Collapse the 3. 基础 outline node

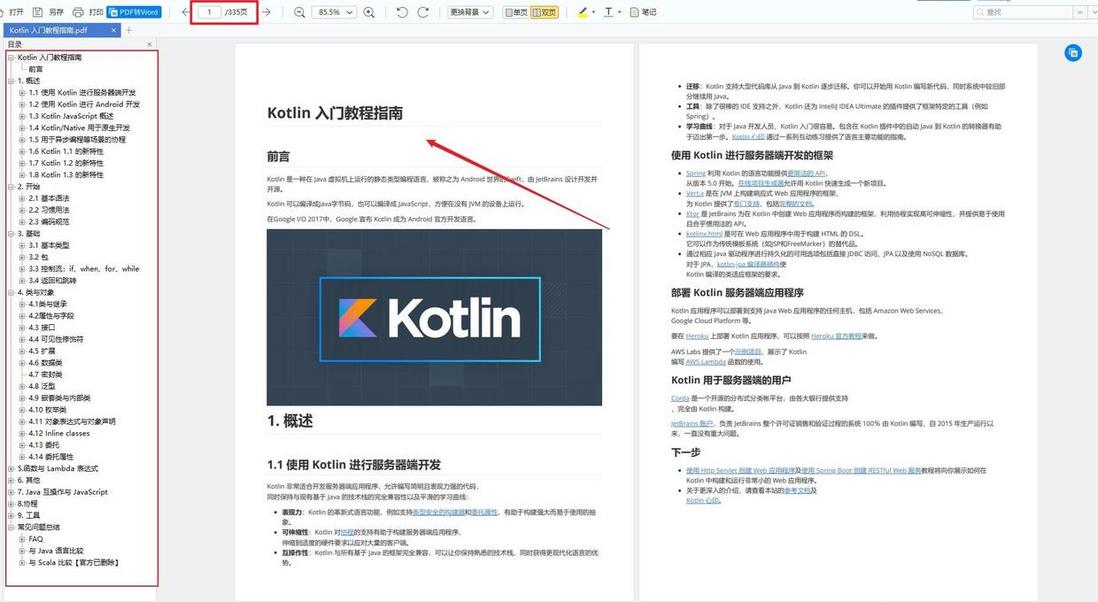click(11, 234)
